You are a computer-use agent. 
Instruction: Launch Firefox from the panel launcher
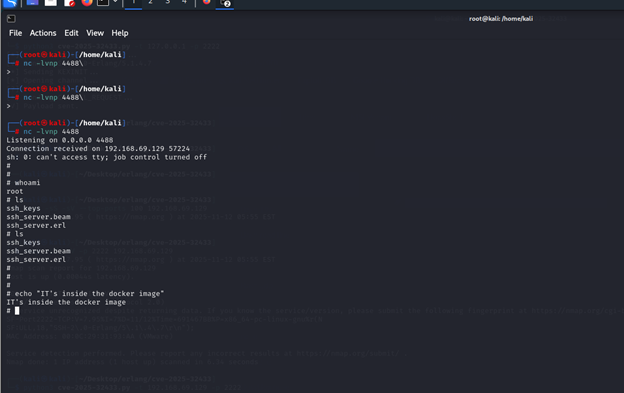87,3
